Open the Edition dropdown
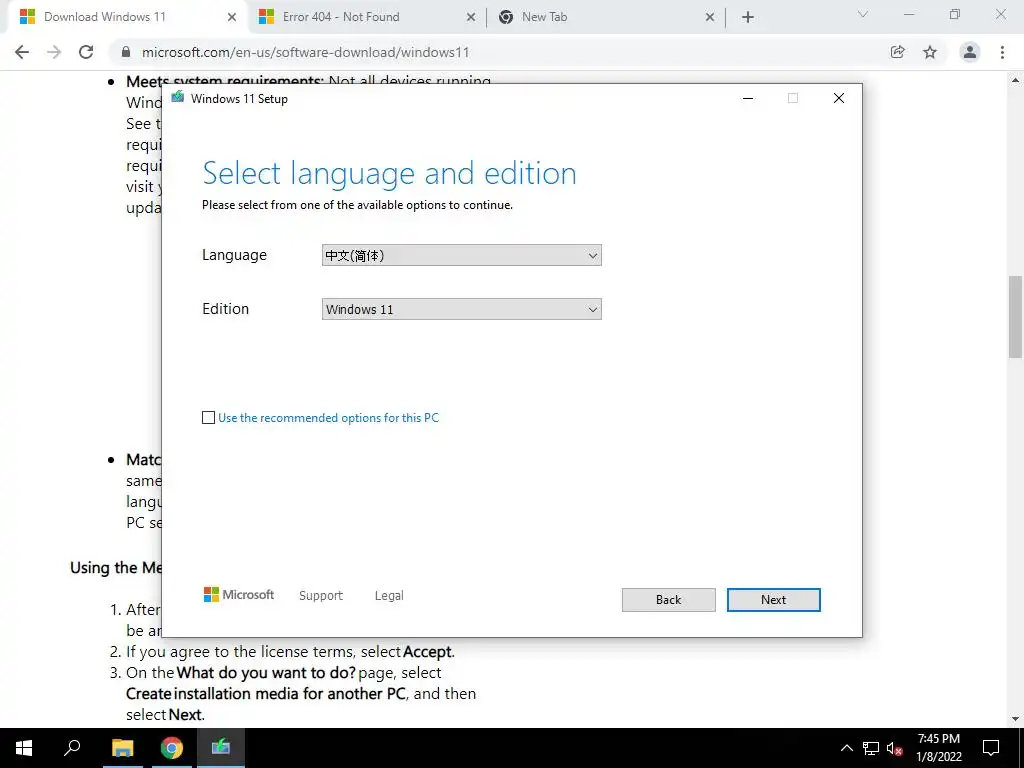 (x=462, y=309)
